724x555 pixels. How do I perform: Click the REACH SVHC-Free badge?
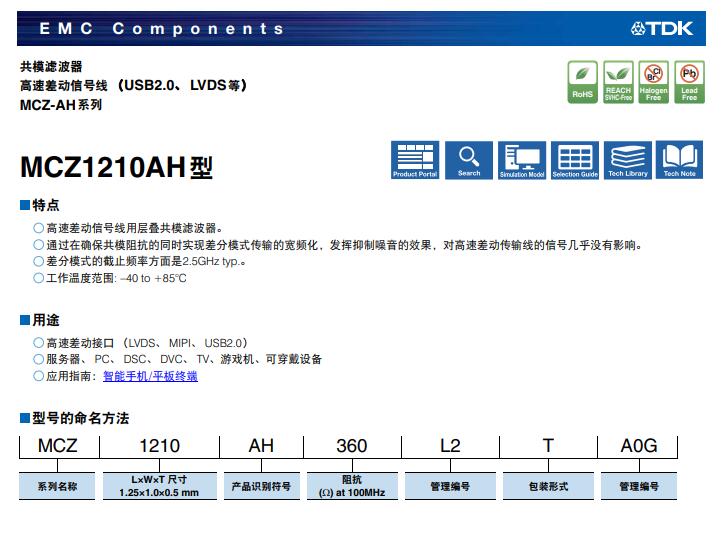618,82
